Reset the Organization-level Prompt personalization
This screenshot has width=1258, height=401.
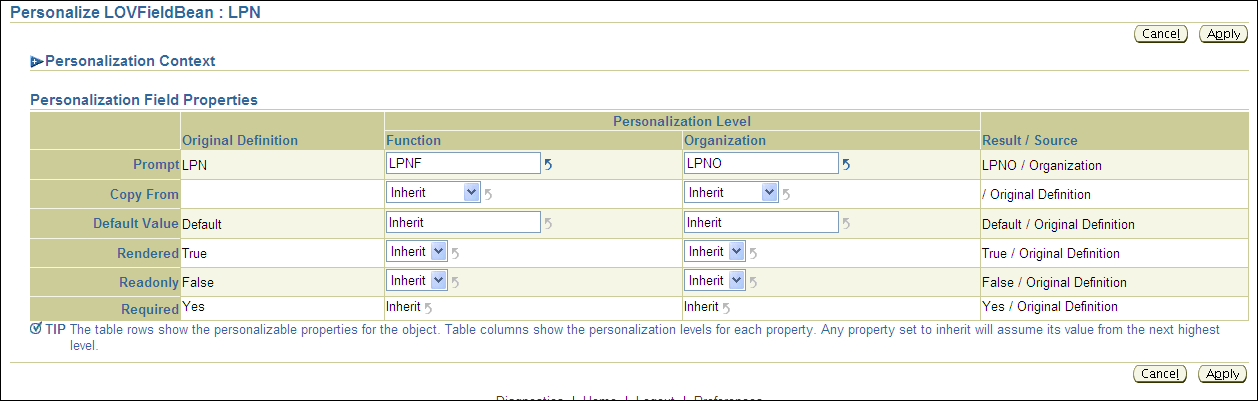(x=846, y=165)
